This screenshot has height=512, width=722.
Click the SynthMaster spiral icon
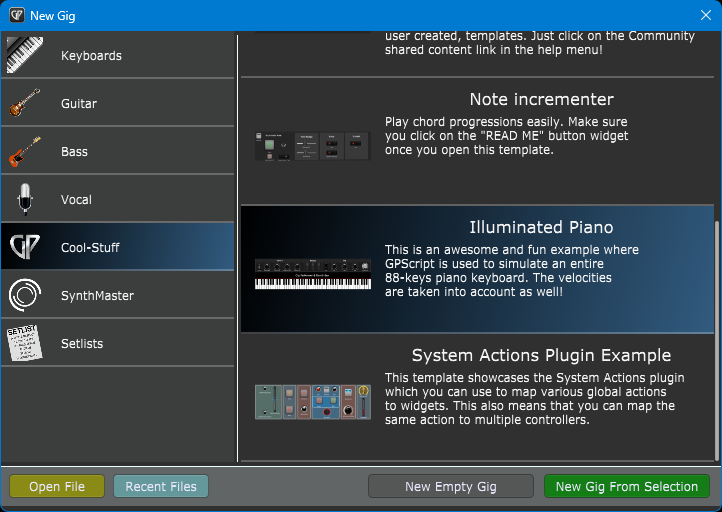pos(25,295)
